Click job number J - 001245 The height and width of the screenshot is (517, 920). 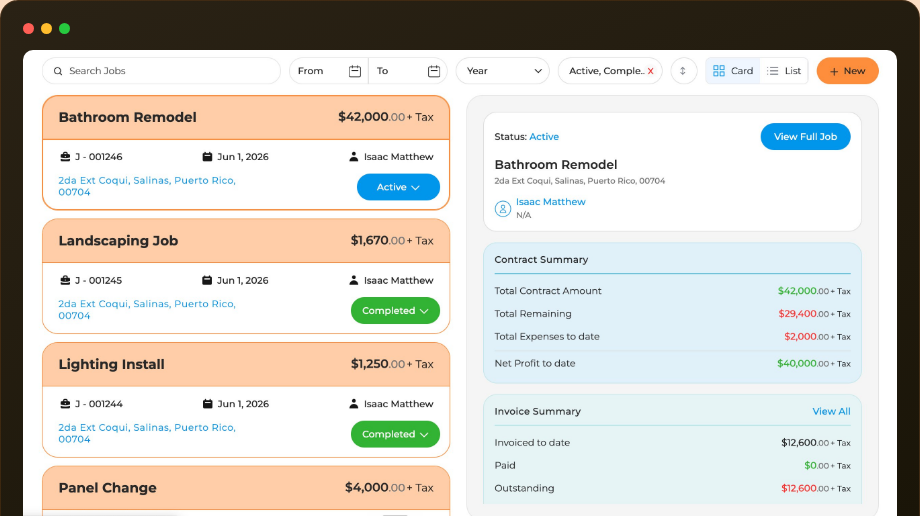[x=99, y=281]
